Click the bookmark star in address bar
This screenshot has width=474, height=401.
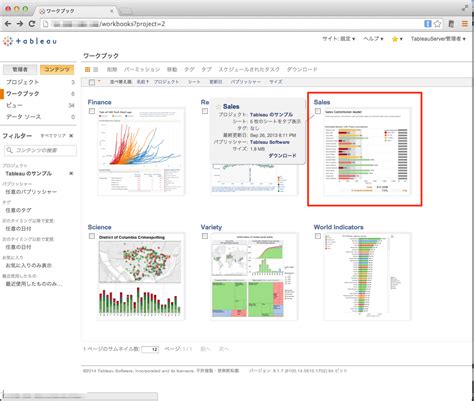point(438,24)
